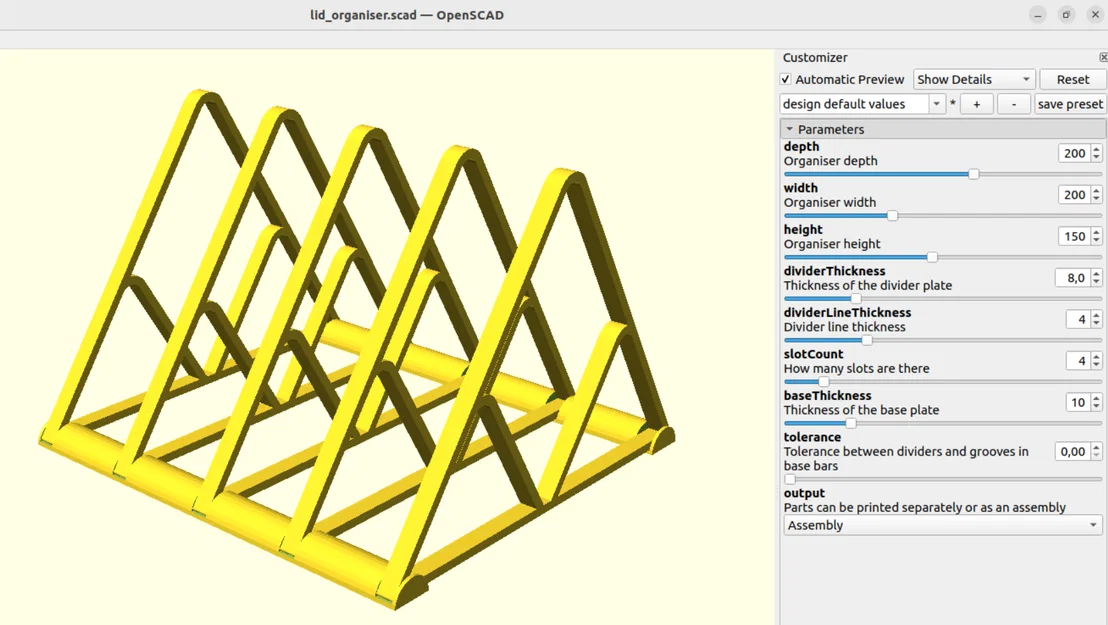
Task: Click the Reset button
Action: [x=1072, y=79]
